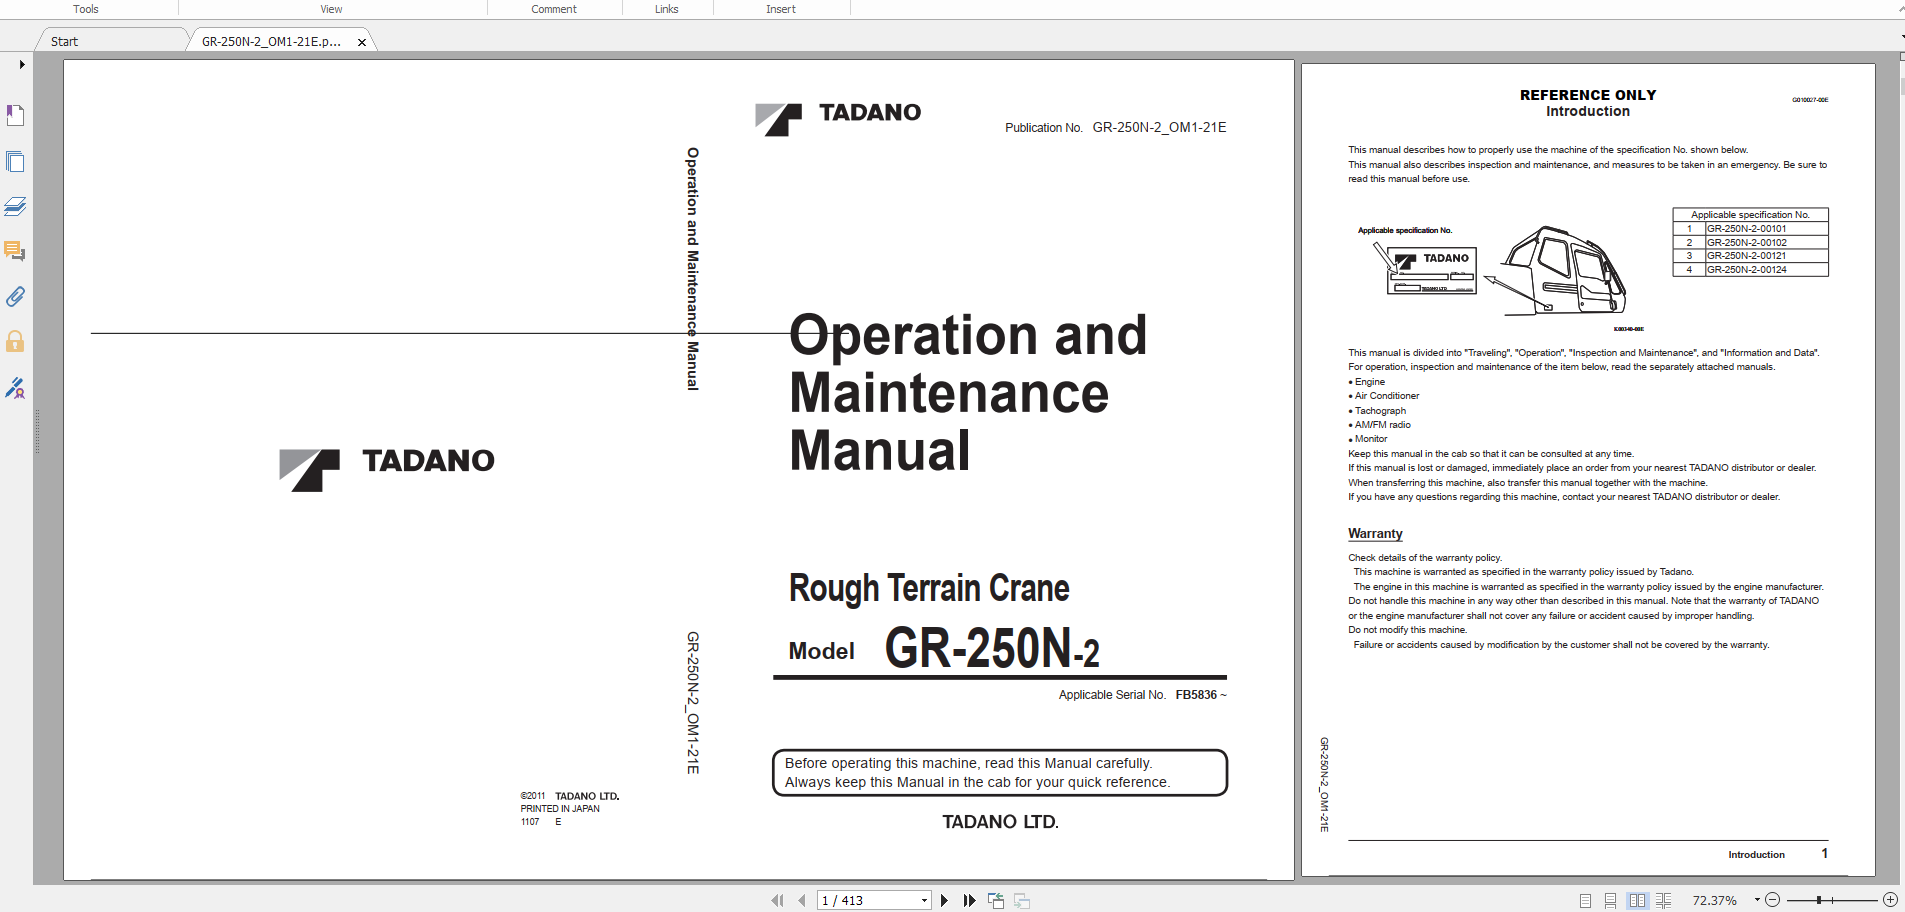The width and height of the screenshot is (1905, 912).
Task: Click the 'PRINTED IN JAPAN' text
Action: 560,809
